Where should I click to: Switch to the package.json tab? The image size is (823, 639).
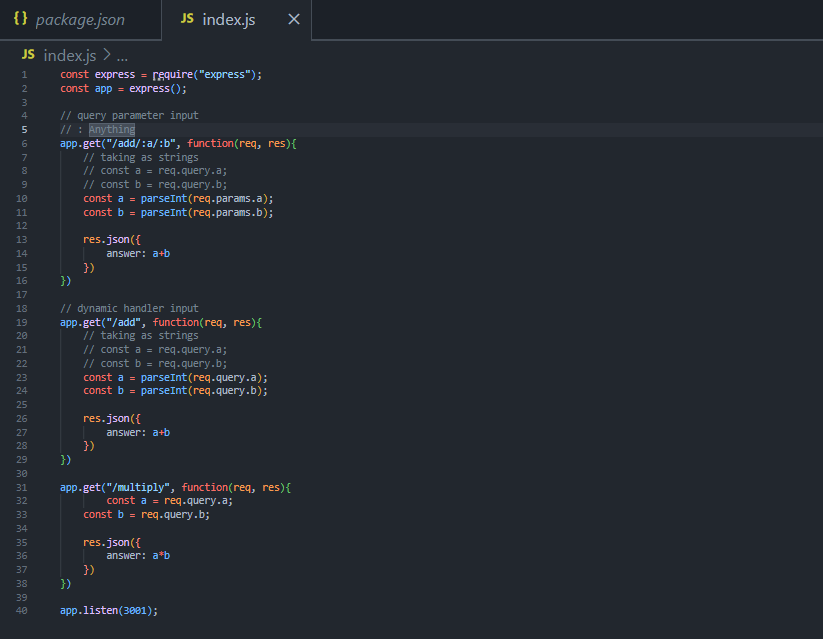80,19
